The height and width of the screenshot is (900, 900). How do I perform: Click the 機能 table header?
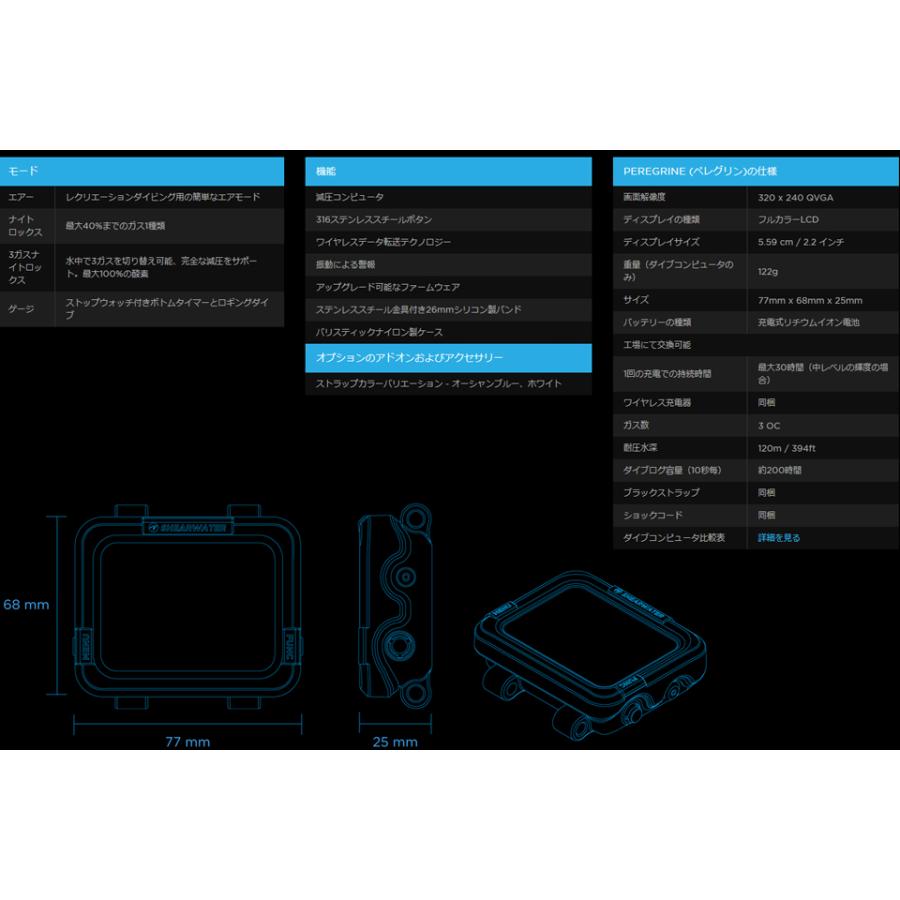[448, 171]
